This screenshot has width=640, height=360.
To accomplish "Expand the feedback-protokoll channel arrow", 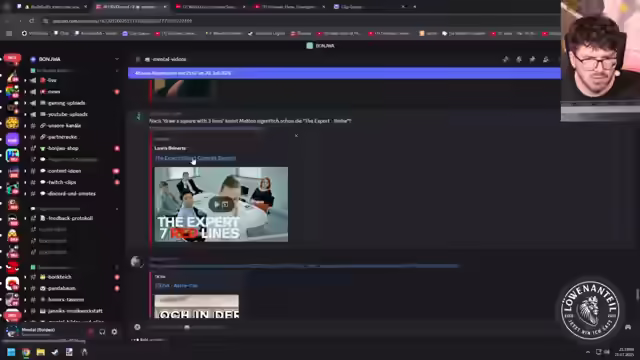I will 25,218.
